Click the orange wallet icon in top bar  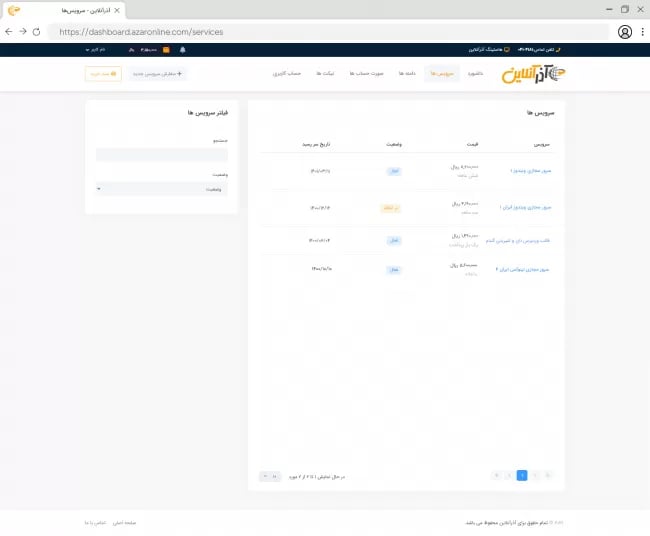click(166, 50)
